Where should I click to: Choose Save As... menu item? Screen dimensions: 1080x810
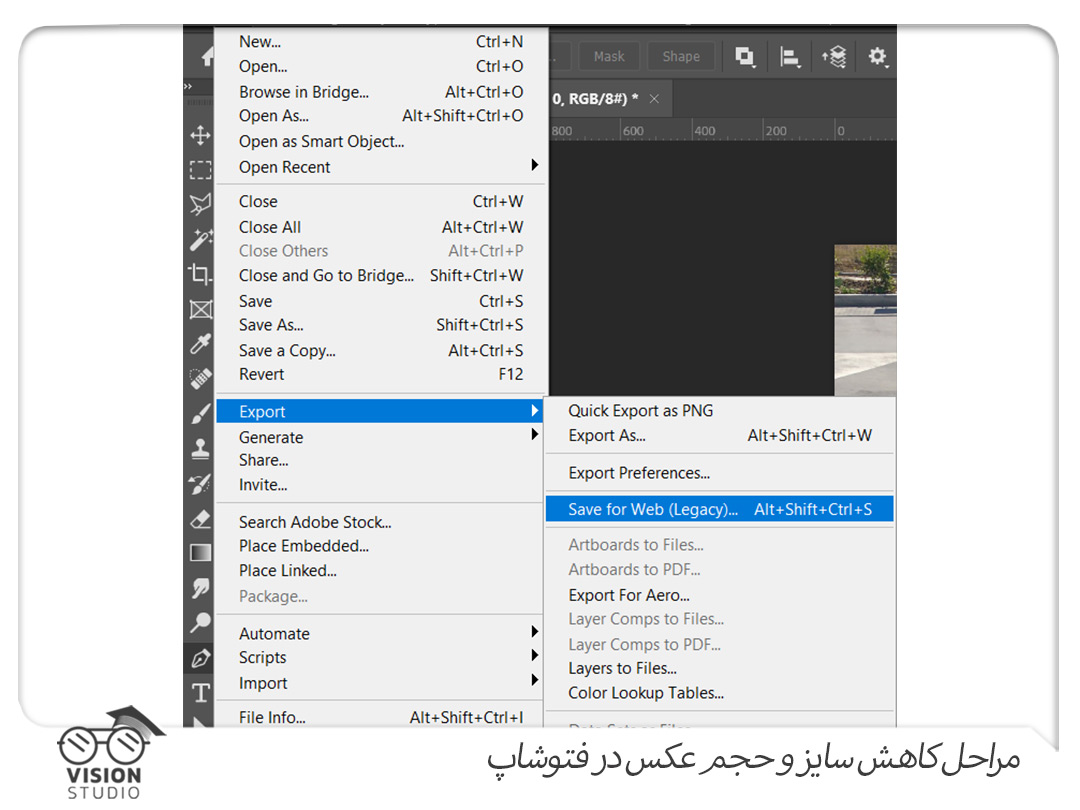click(x=381, y=324)
